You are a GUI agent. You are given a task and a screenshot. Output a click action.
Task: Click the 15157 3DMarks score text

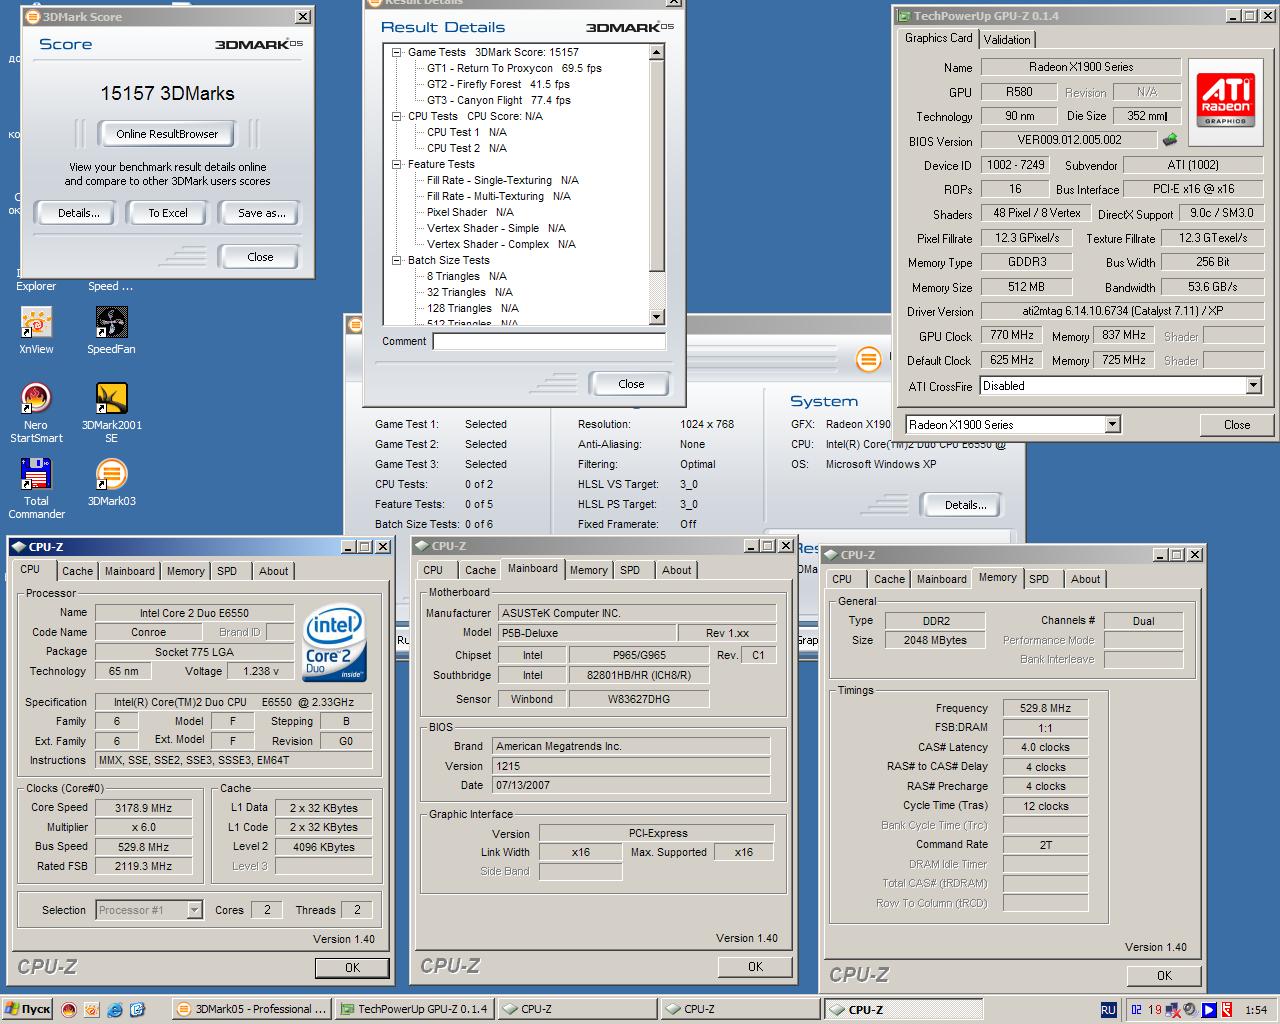[167, 93]
